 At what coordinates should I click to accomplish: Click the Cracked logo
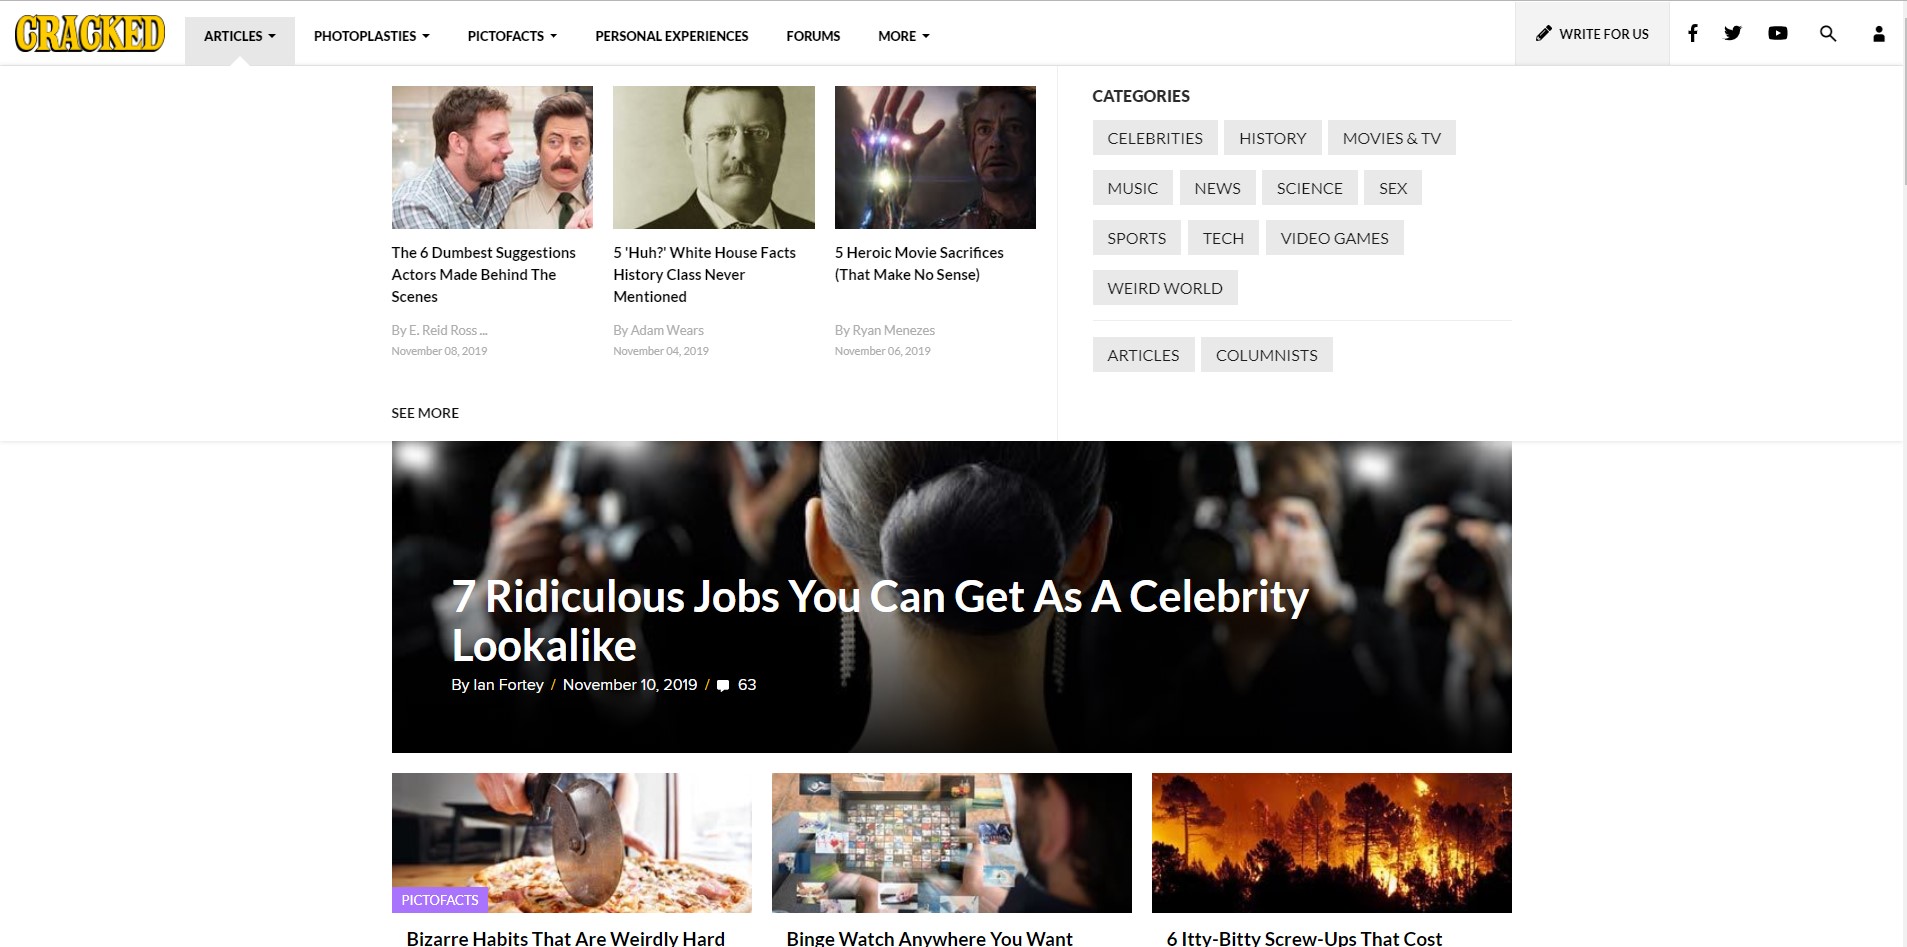click(90, 33)
